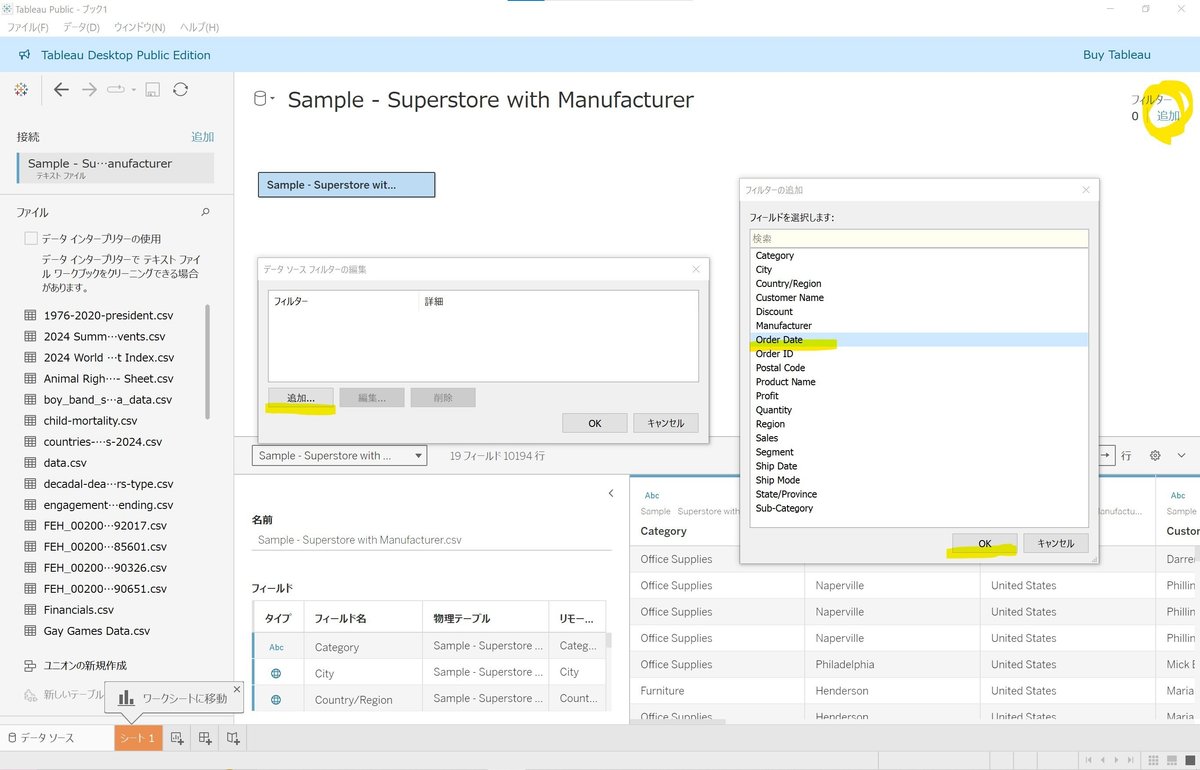Click the new union icon
Screen dimensions: 1200x770
[x=30, y=665]
